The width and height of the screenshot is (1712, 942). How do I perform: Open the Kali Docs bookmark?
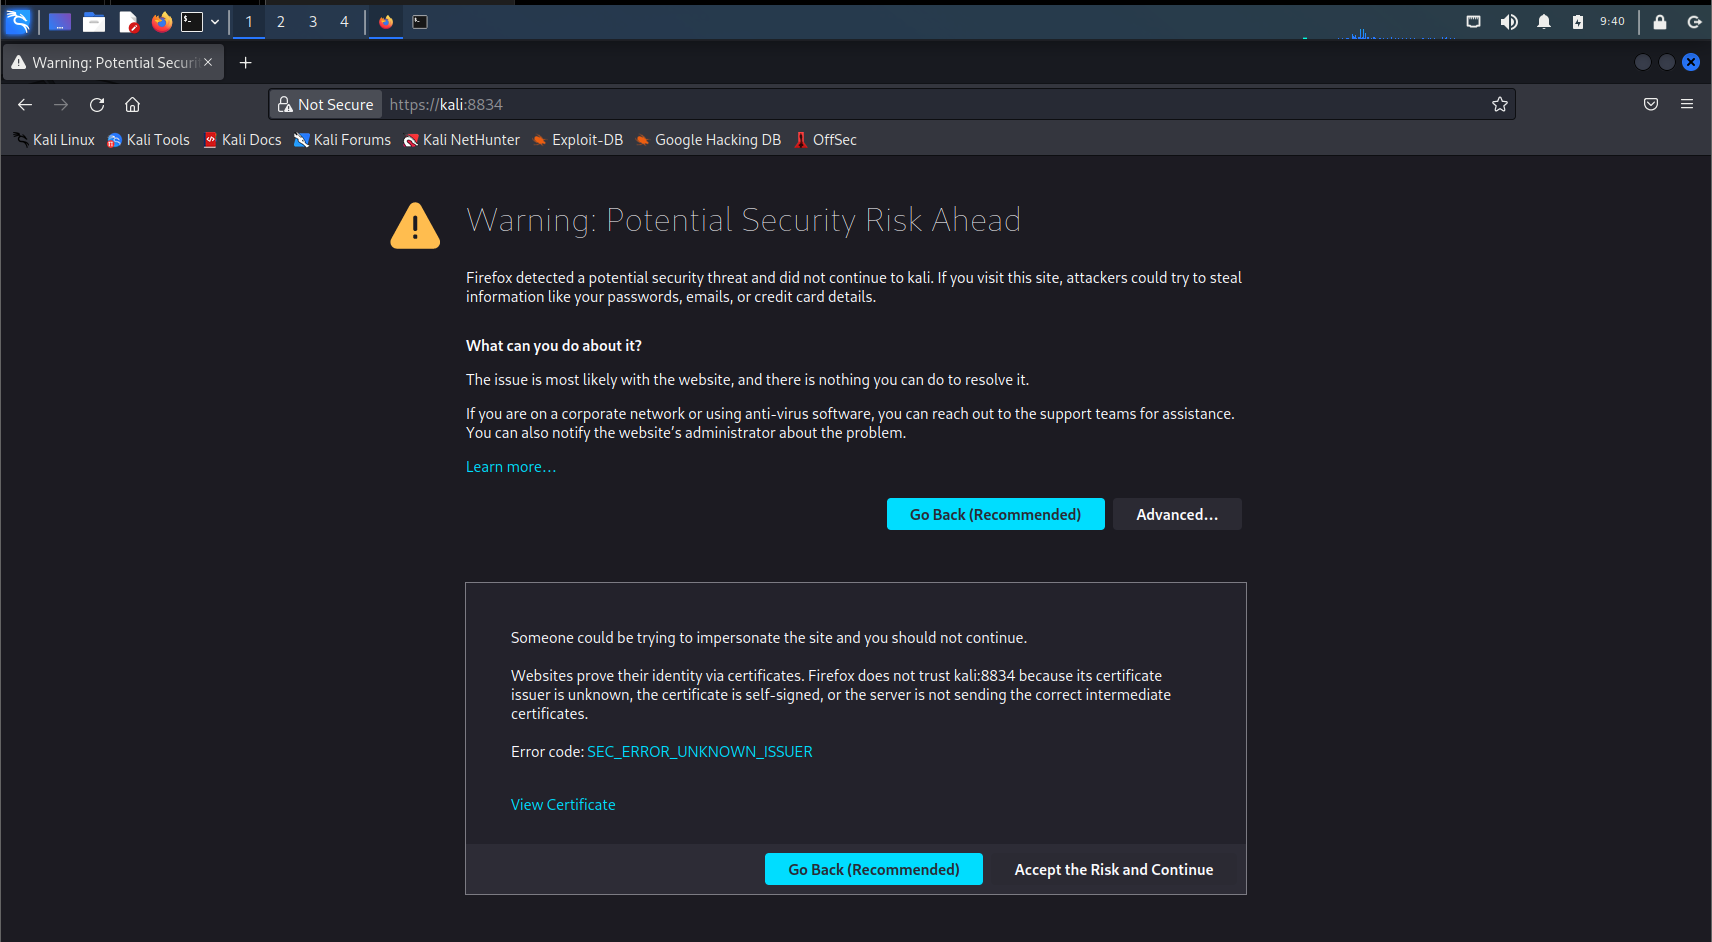pos(243,140)
